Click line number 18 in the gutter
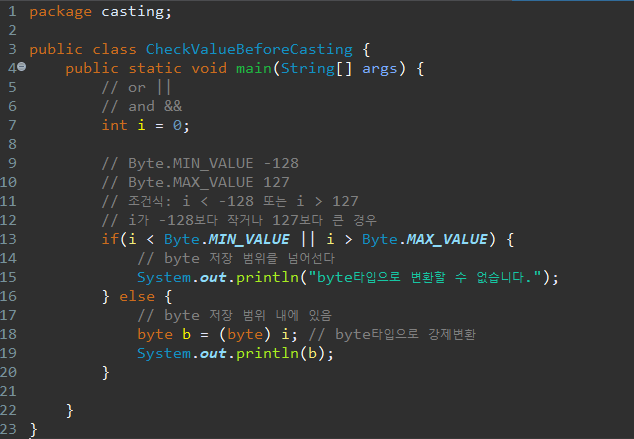The width and height of the screenshot is (634, 439). pos(8,334)
